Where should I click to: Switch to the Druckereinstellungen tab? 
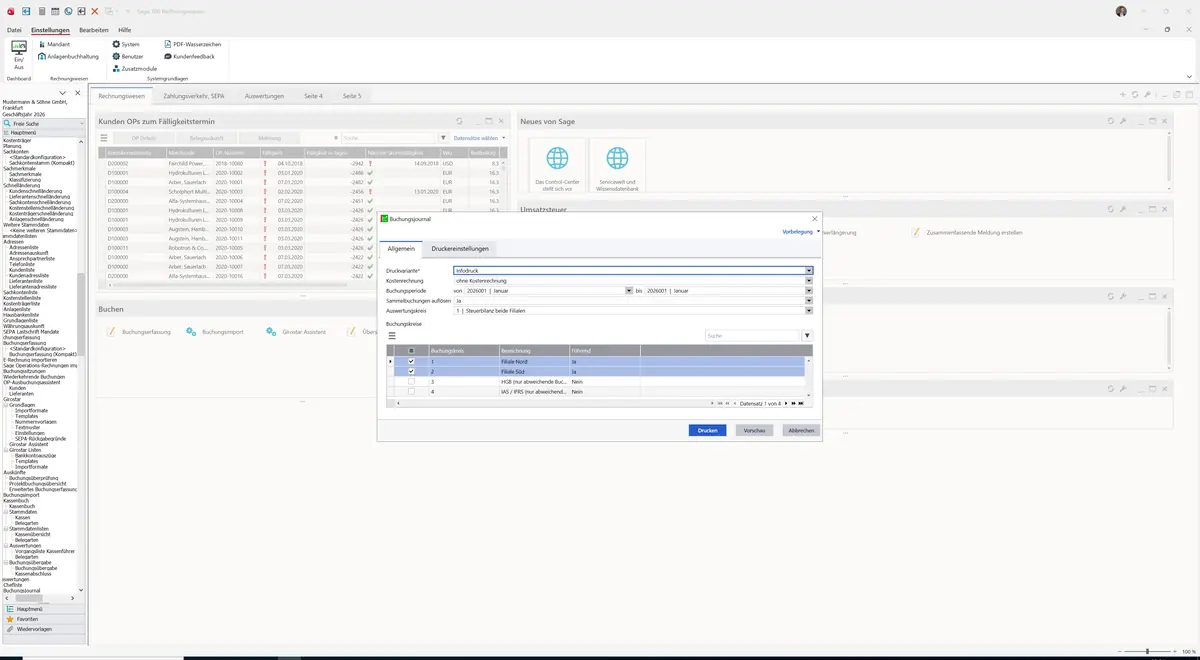(459, 248)
